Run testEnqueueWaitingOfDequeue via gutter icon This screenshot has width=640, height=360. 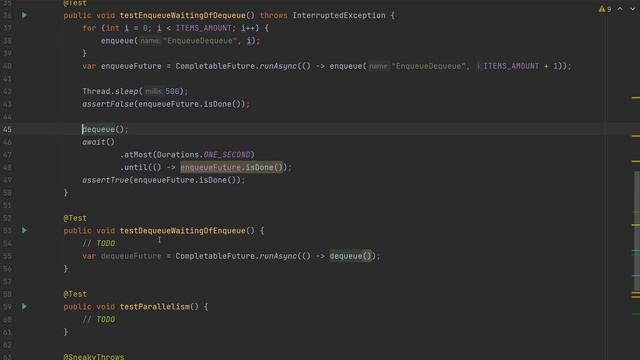click(24, 15)
